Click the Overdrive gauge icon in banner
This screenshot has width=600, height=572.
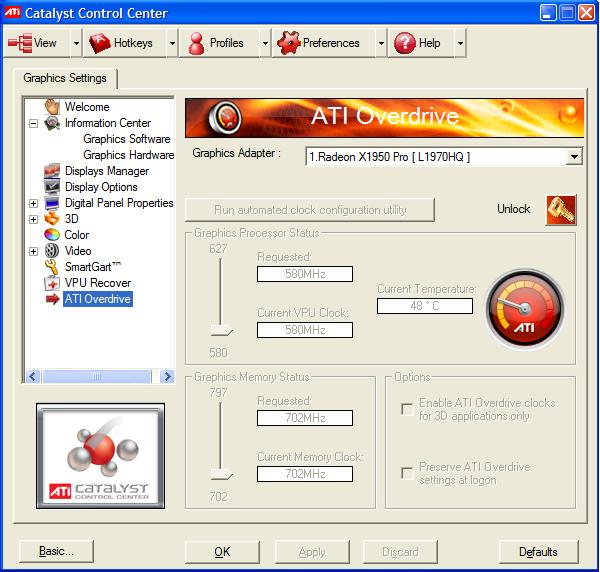[x=225, y=117]
